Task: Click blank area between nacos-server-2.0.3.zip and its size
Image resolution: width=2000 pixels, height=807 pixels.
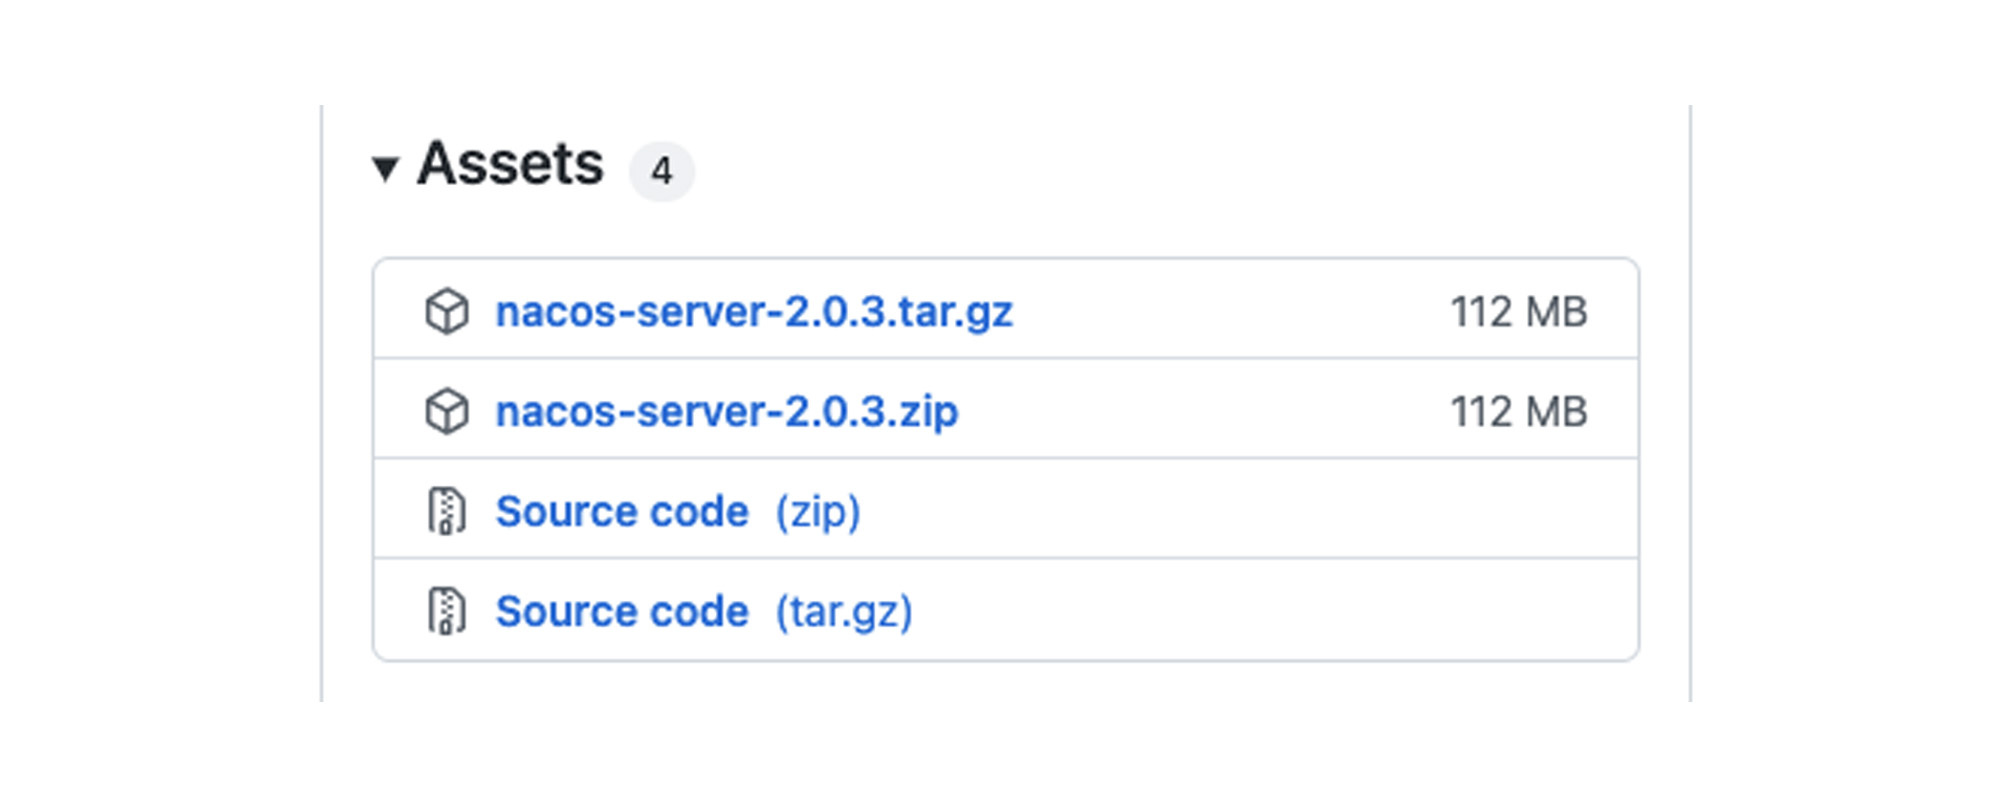Action: 1200,411
